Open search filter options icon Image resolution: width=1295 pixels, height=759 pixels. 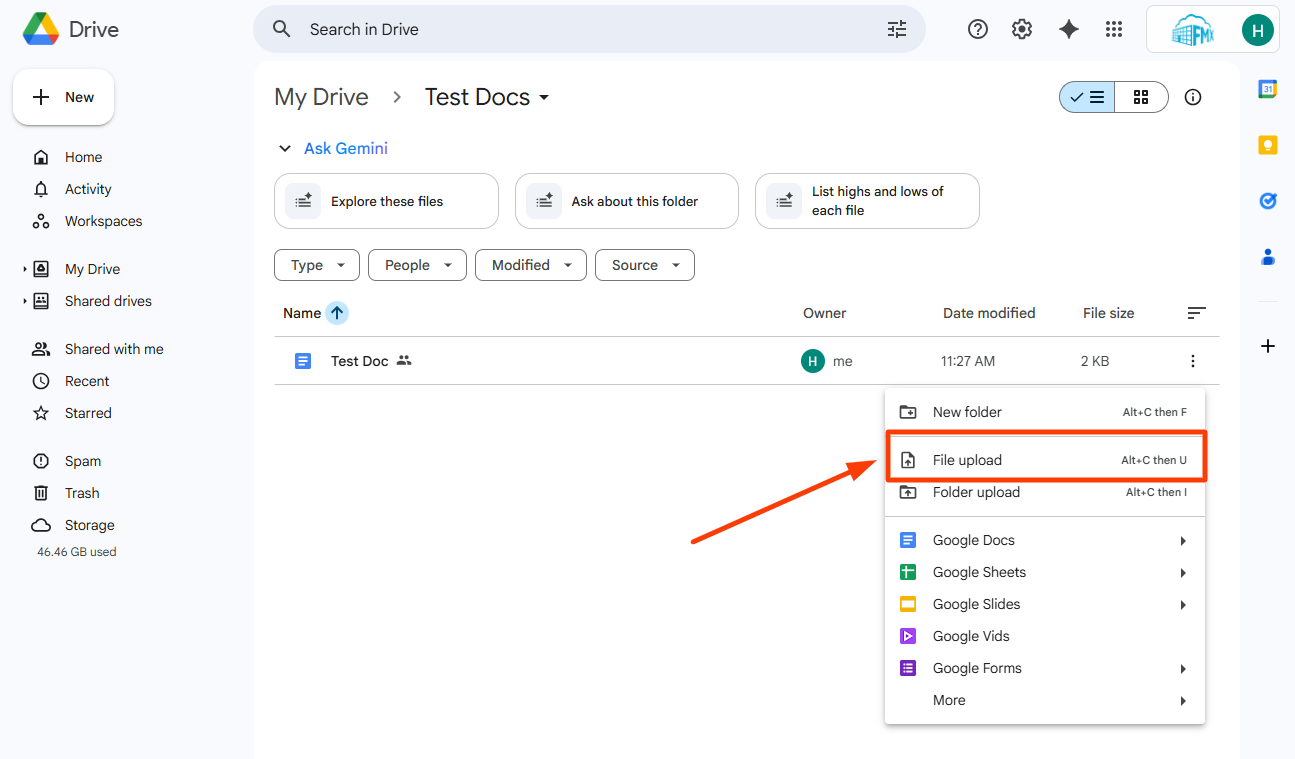[x=897, y=30]
